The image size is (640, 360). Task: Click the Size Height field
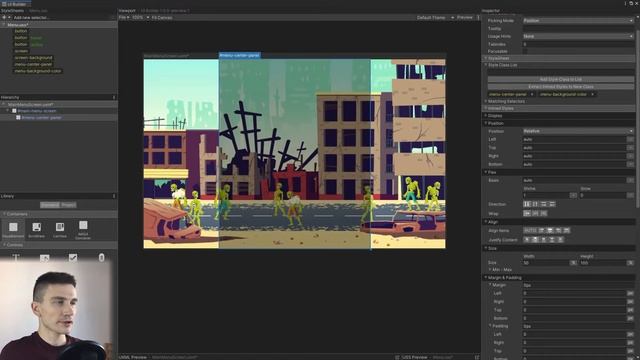[x=603, y=263]
